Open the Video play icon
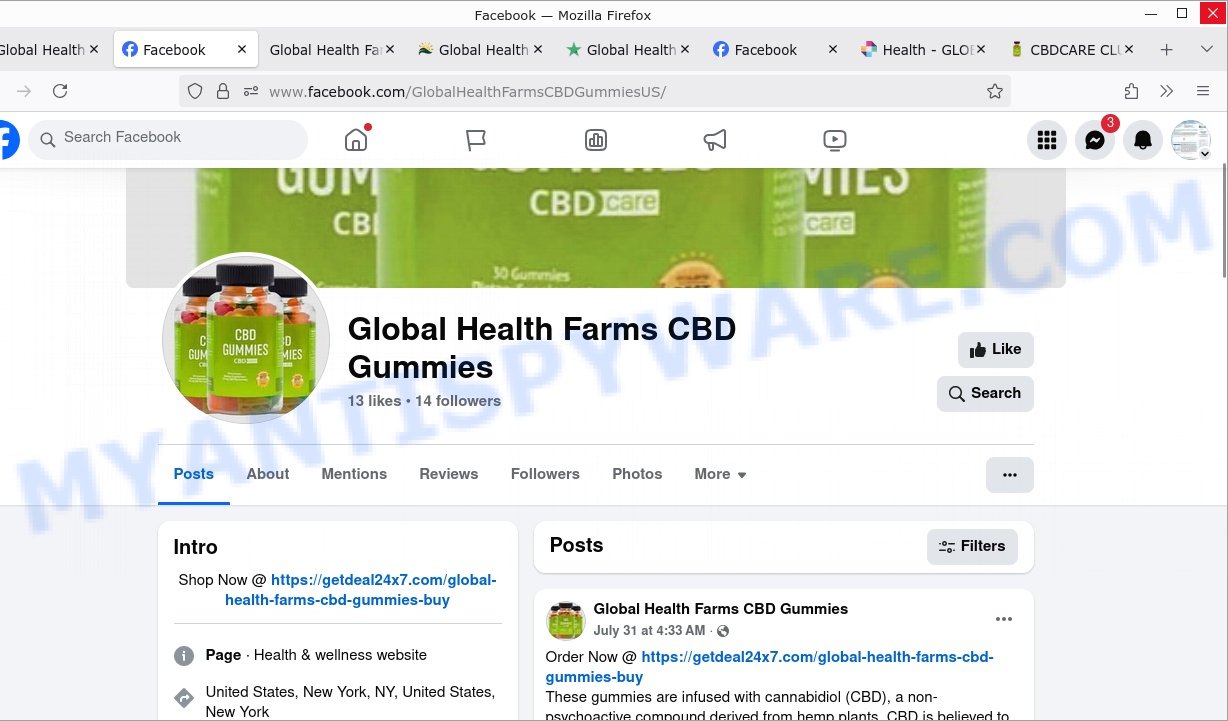 click(x=835, y=141)
